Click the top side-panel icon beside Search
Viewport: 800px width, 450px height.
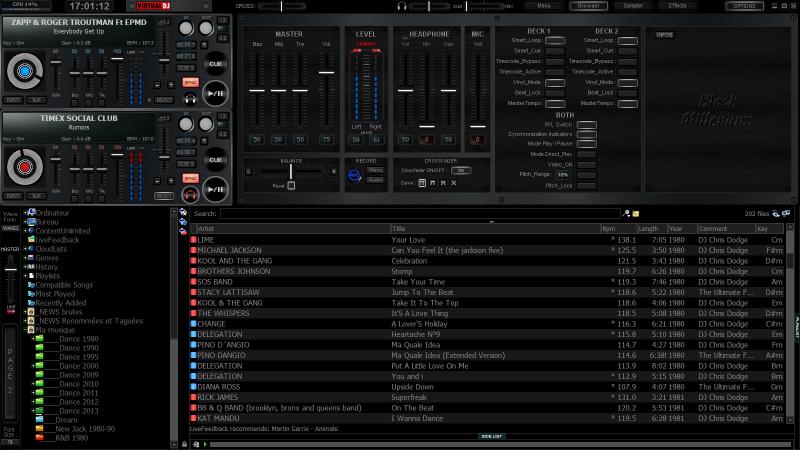pos(183,213)
